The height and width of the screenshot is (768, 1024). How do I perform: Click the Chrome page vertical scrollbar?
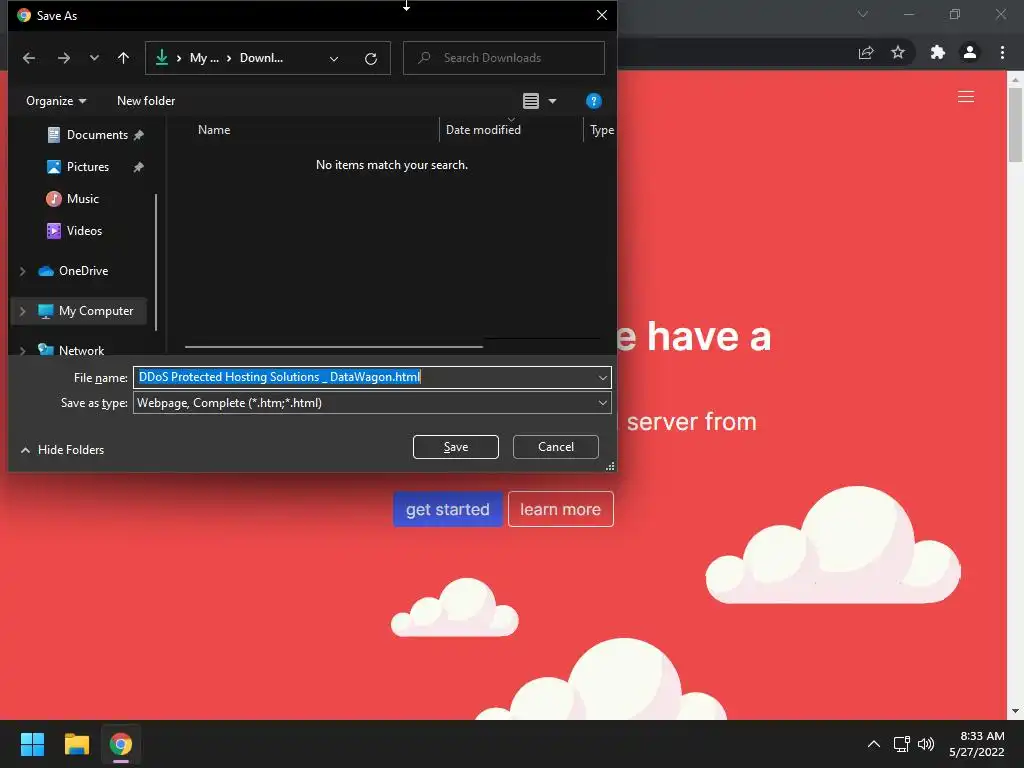pos(1016,124)
